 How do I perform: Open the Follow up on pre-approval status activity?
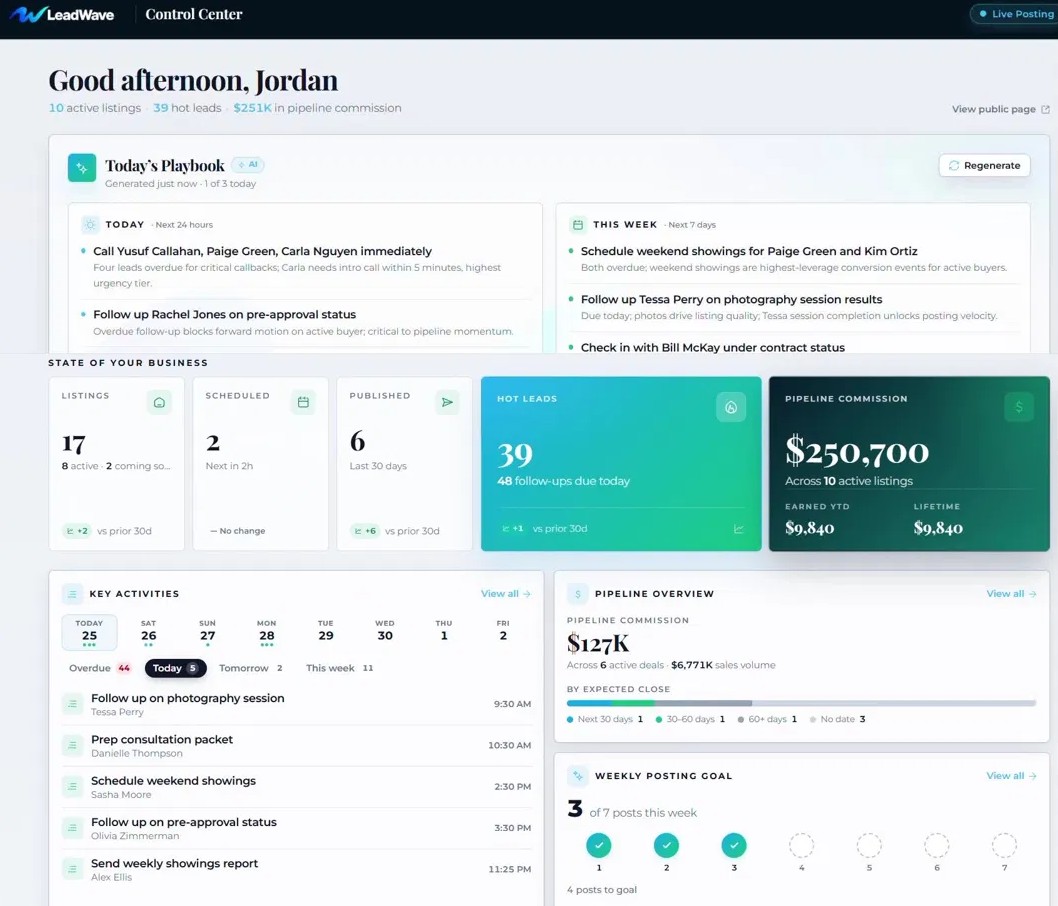click(297, 828)
